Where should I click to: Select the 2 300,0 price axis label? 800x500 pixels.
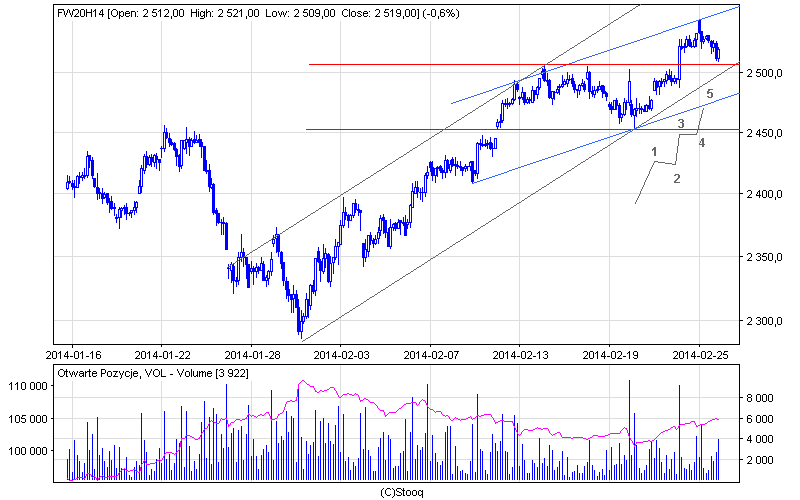pyautogui.click(x=764, y=321)
